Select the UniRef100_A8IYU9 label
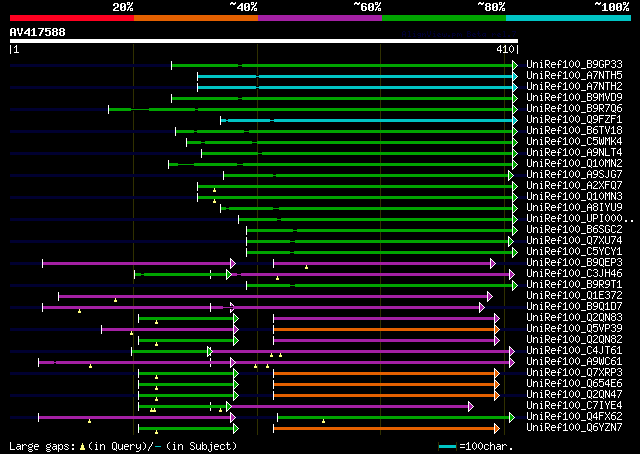 point(574,208)
